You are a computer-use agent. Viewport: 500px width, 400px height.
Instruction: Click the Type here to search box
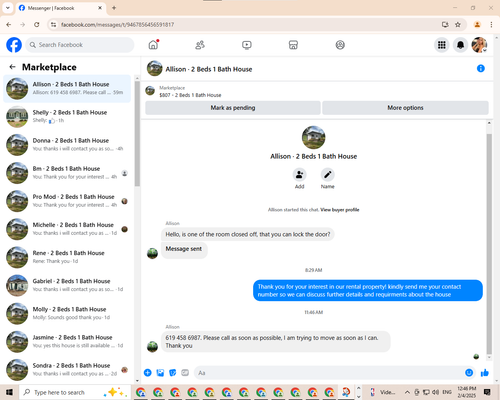[x=75, y=392]
